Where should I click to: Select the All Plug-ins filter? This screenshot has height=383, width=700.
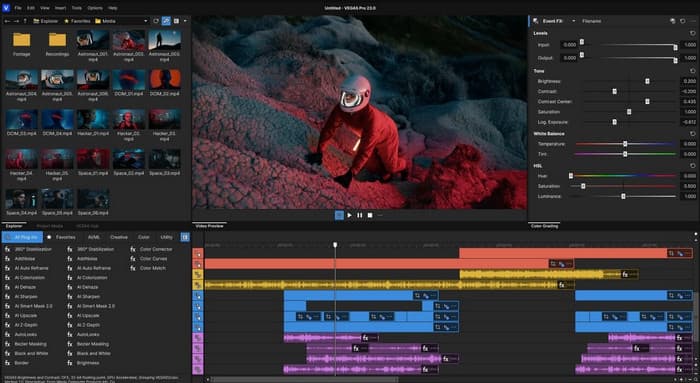22,237
